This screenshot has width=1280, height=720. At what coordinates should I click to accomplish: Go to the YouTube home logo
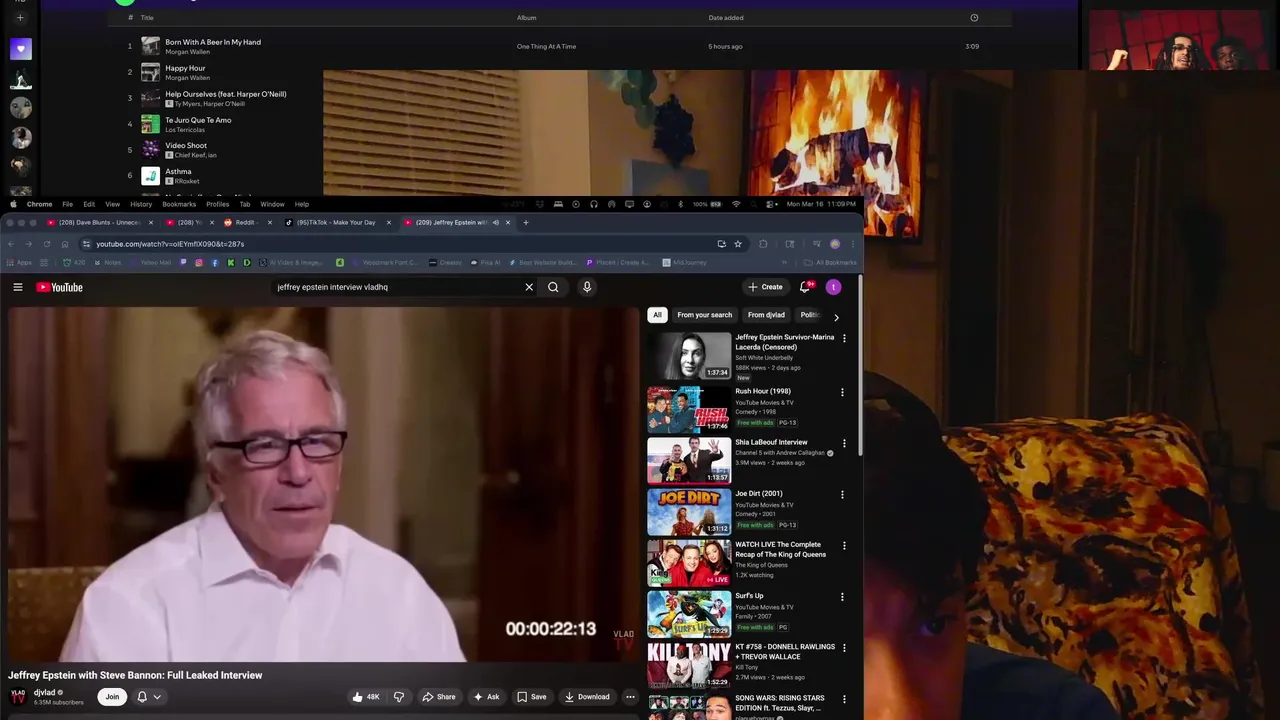(59, 287)
